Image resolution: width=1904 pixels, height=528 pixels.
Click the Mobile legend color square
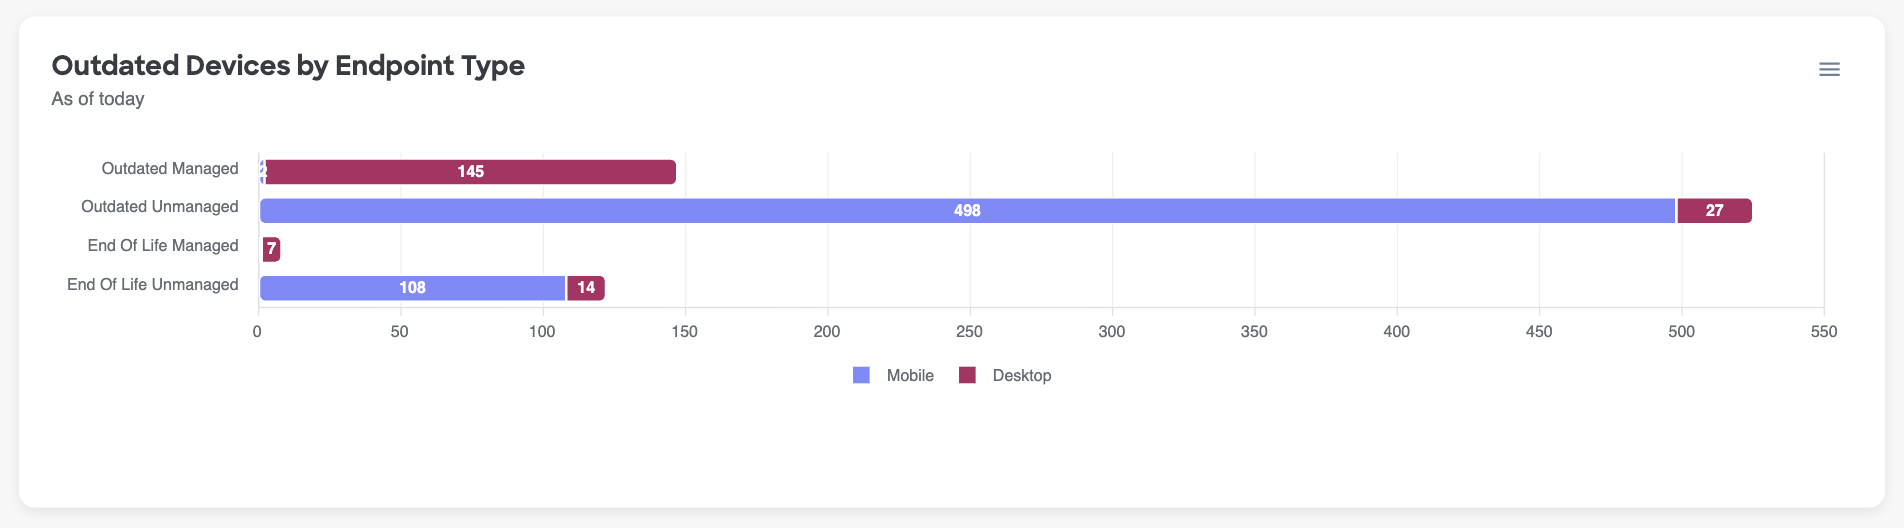[861, 375]
